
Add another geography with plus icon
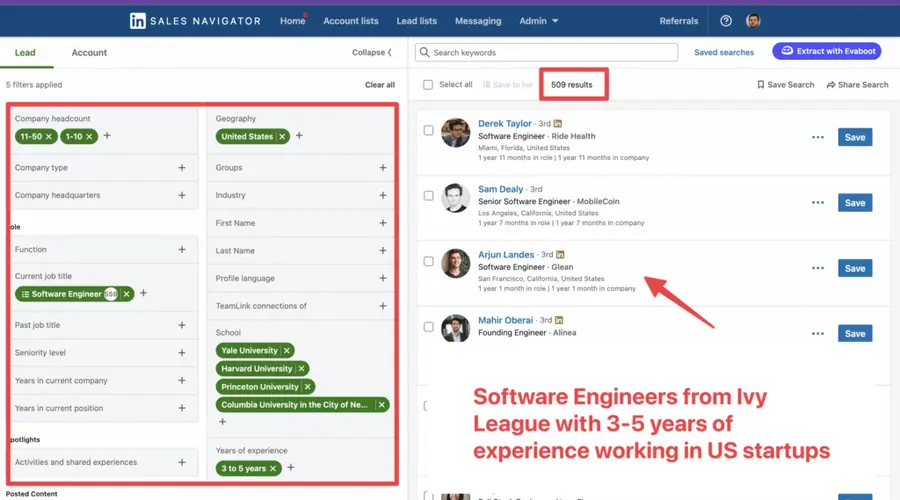[299, 136]
